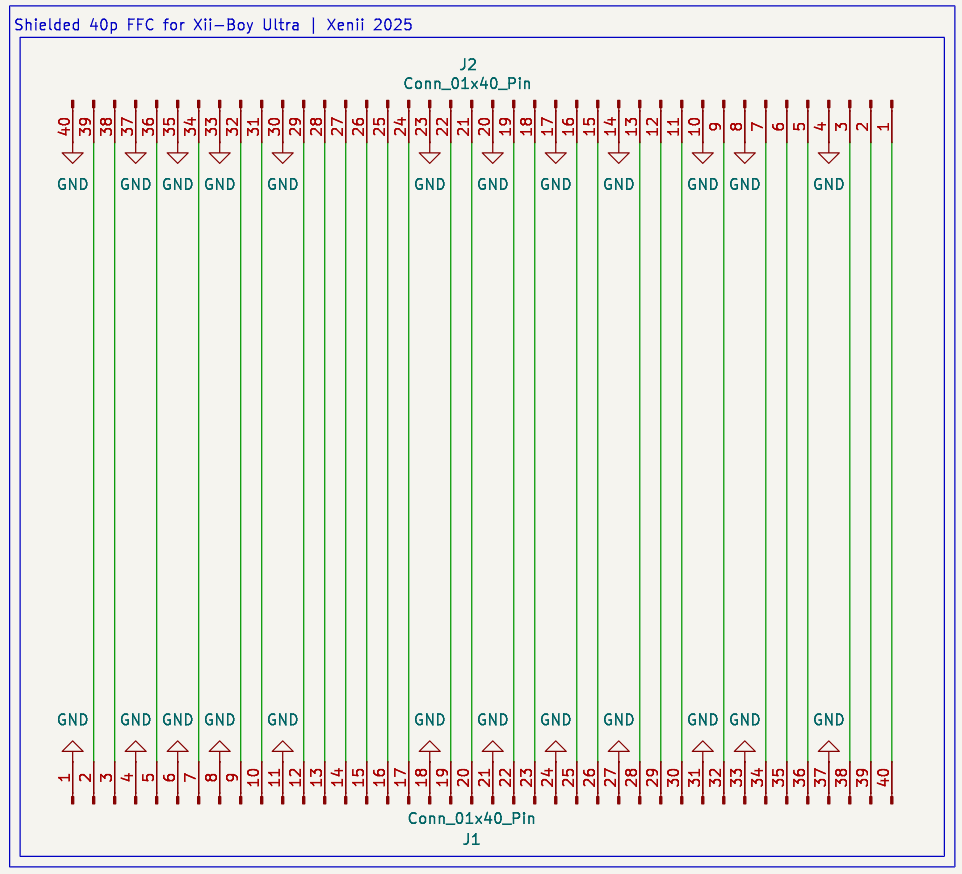Select wire from J2 pin 31 to J1 pin 10
The width and height of the screenshot is (962, 874).
point(262,453)
